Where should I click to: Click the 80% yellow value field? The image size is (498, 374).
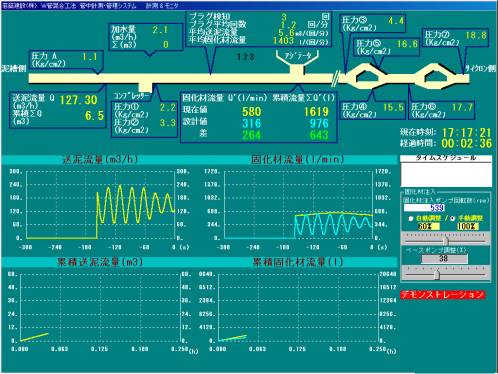pos(429,227)
